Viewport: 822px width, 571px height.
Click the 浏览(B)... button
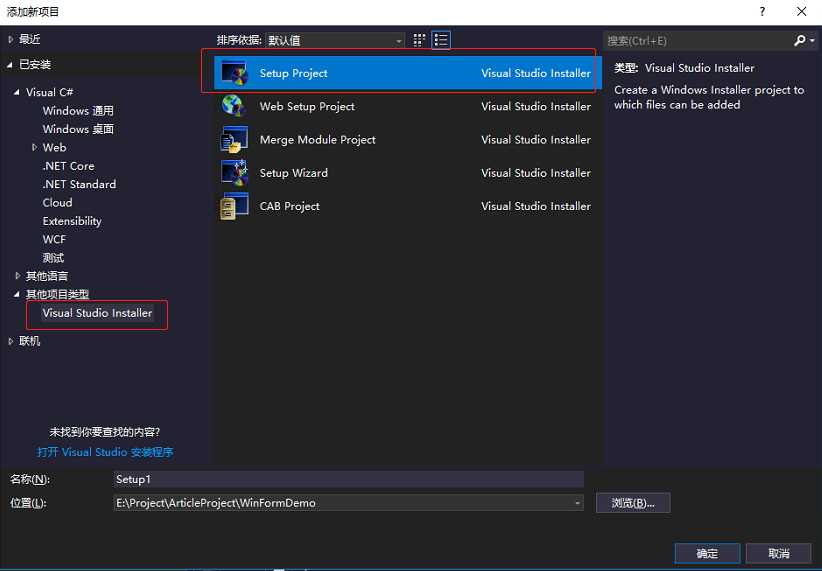(633, 503)
